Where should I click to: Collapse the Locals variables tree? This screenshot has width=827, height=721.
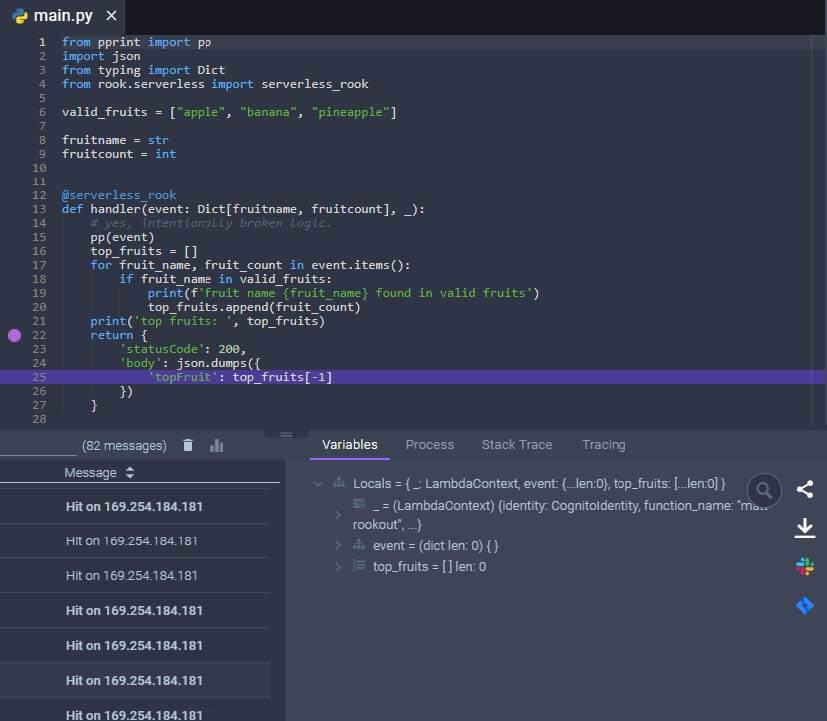(x=318, y=483)
